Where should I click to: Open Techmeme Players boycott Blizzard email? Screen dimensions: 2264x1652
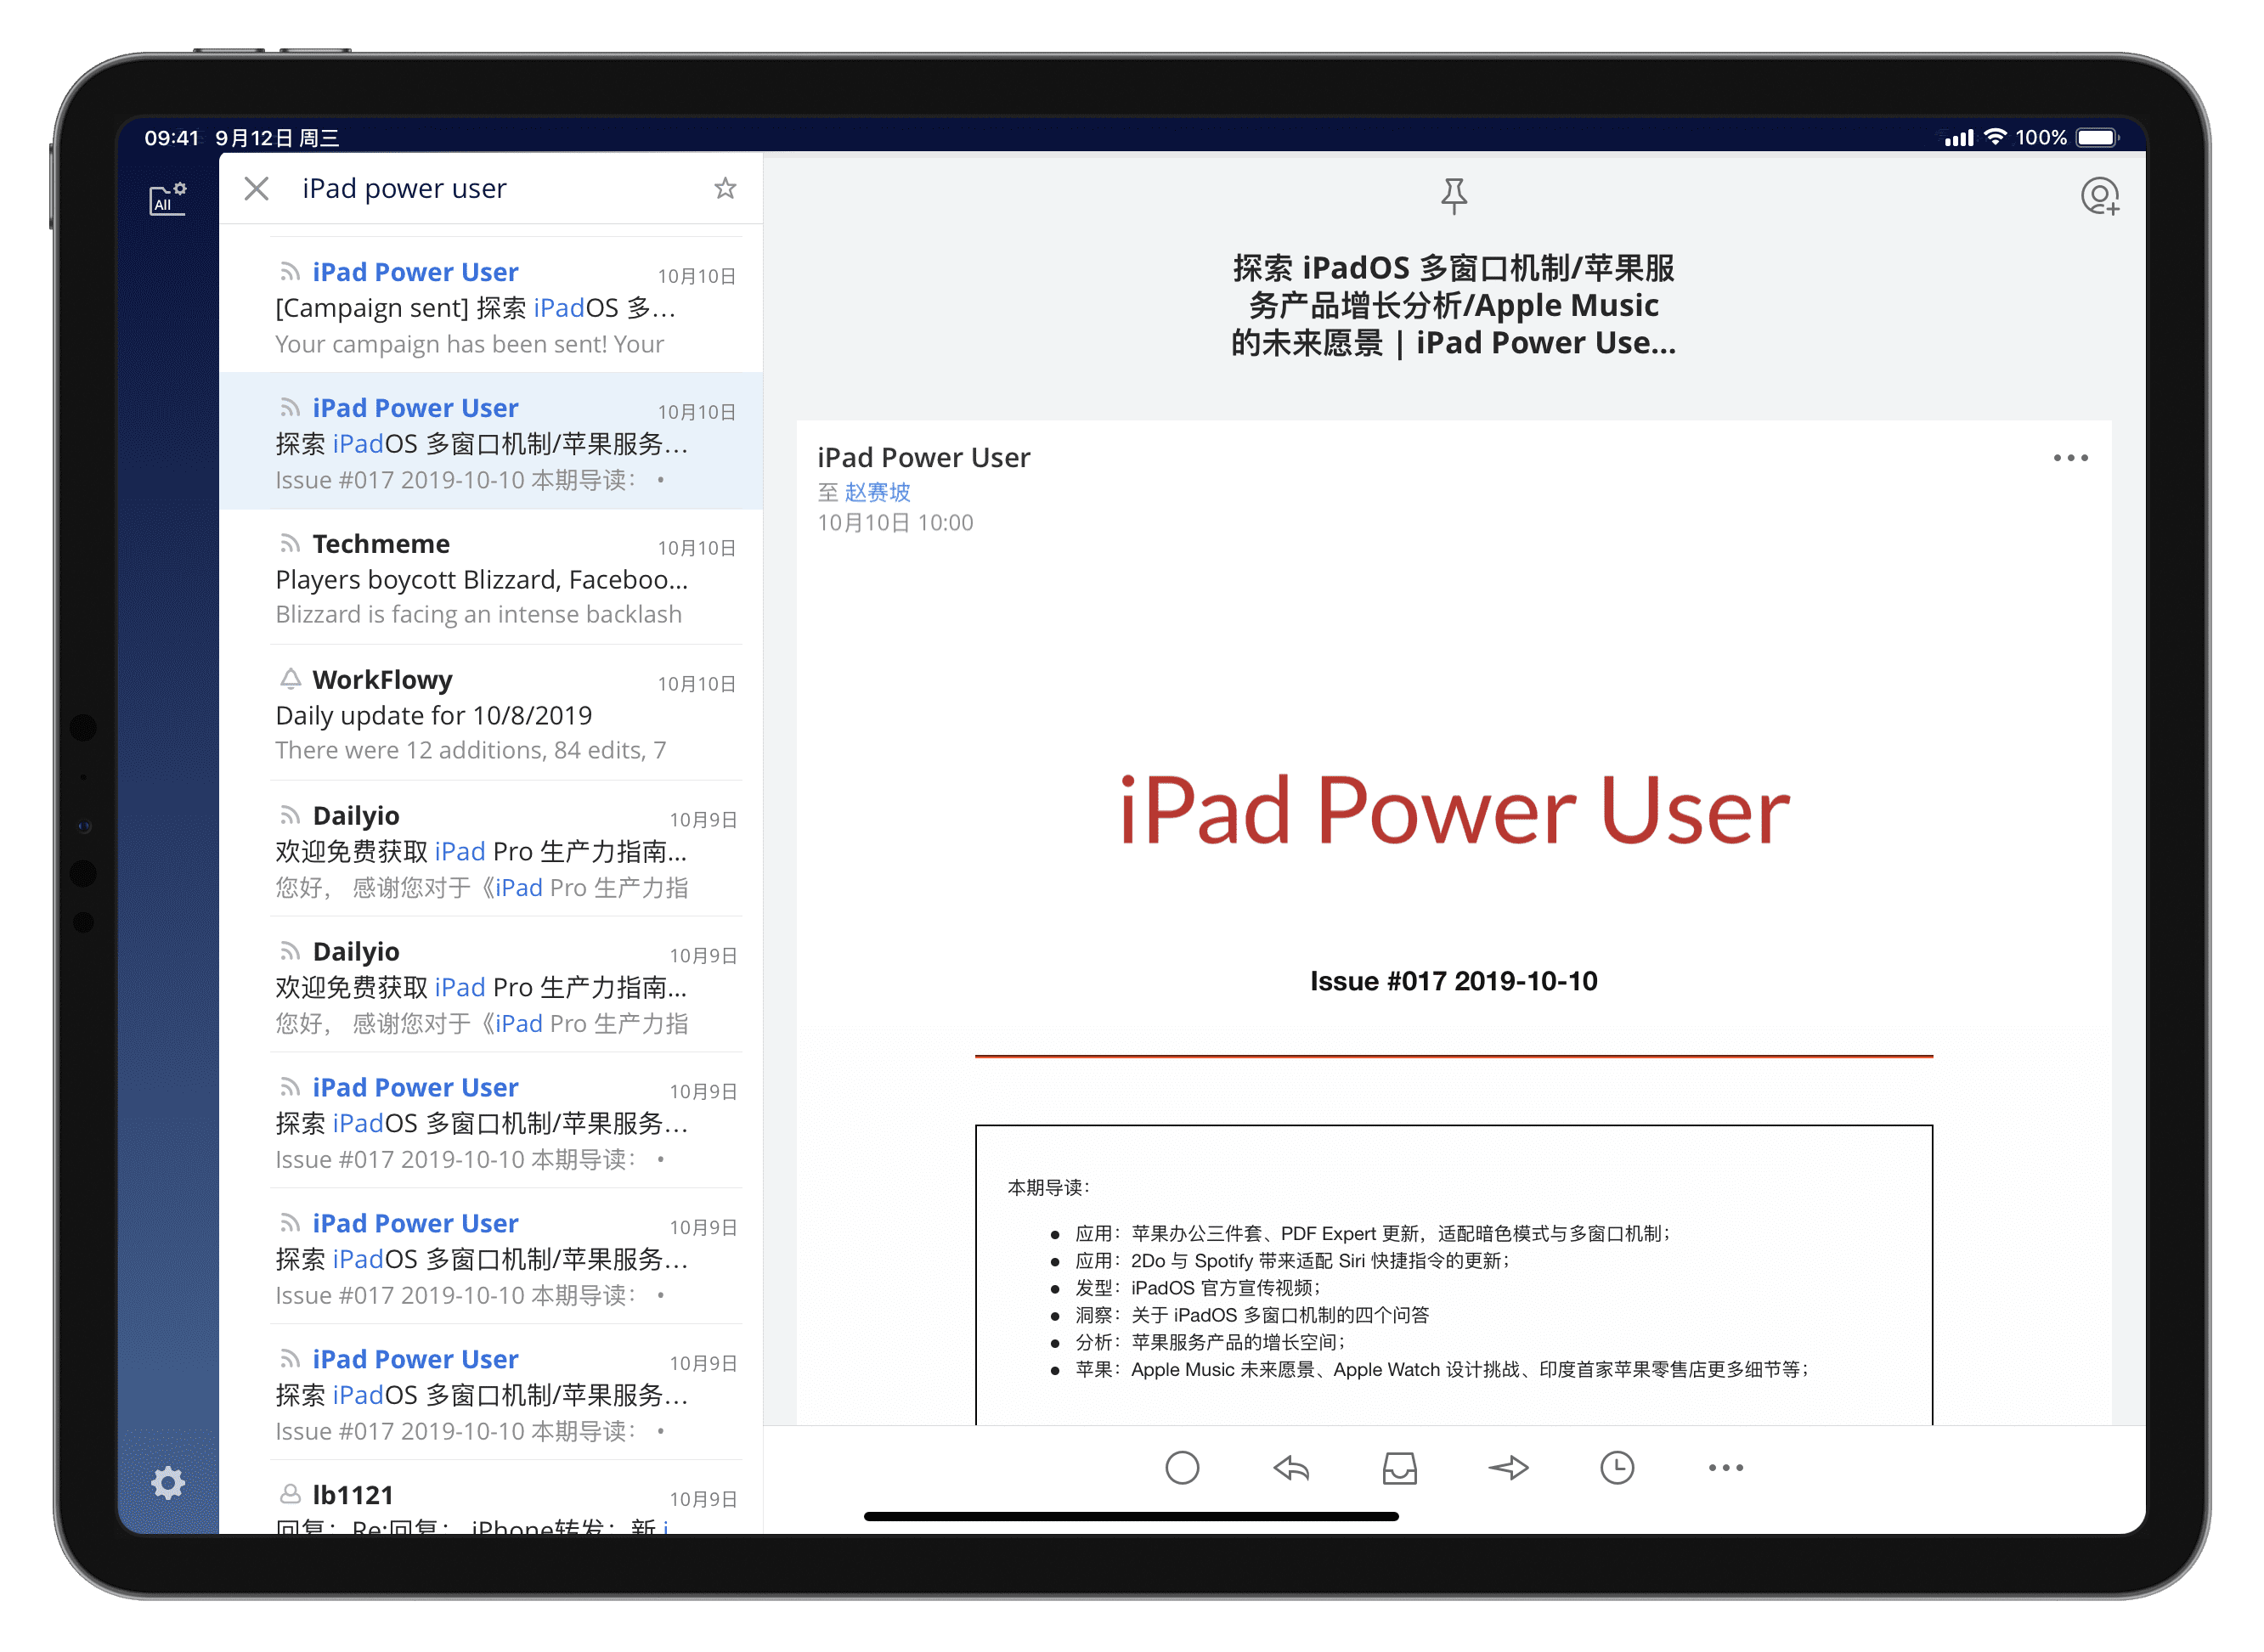pos(491,577)
